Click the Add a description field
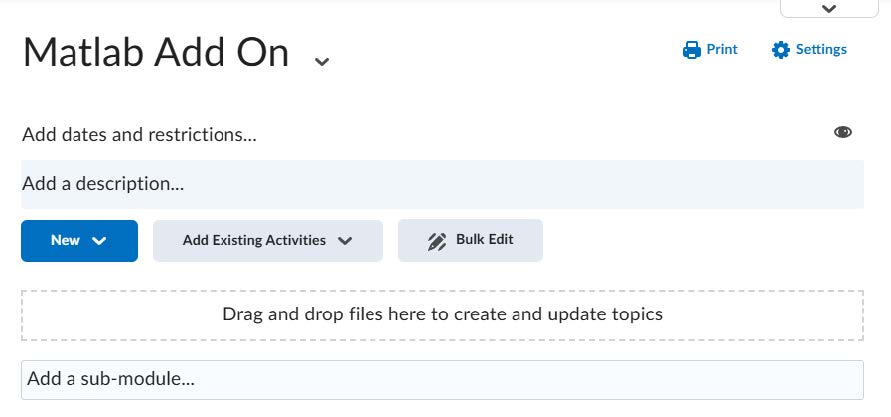The width and height of the screenshot is (891, 417). 104,184
